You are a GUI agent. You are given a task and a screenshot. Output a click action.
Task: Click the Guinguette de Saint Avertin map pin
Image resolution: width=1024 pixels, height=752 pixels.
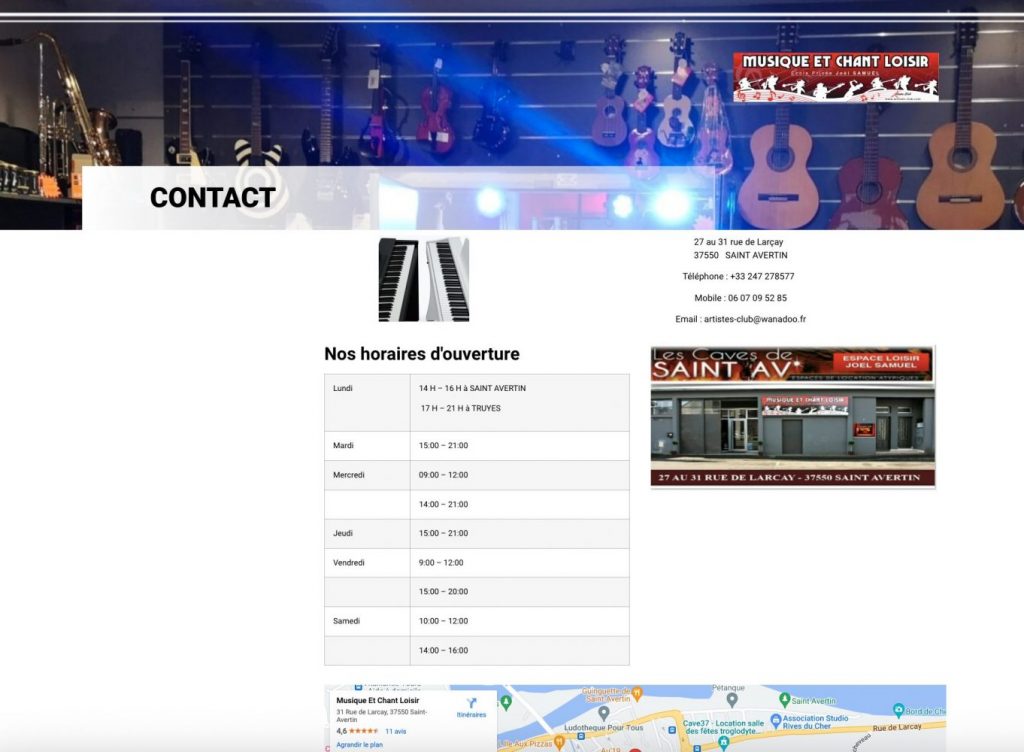[x=638, y=693]
